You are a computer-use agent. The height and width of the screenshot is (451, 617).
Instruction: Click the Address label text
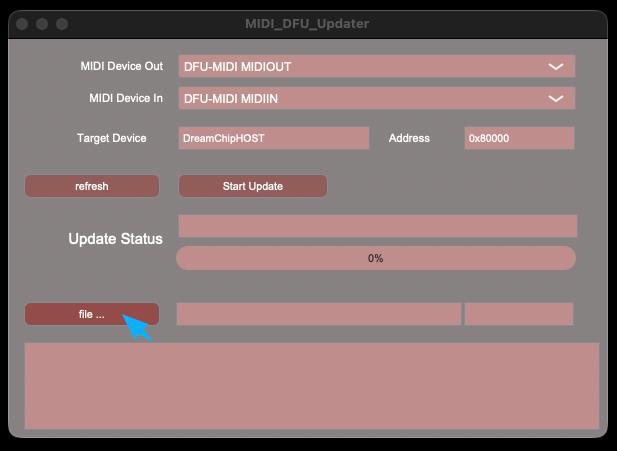click(x=409, y=138)
